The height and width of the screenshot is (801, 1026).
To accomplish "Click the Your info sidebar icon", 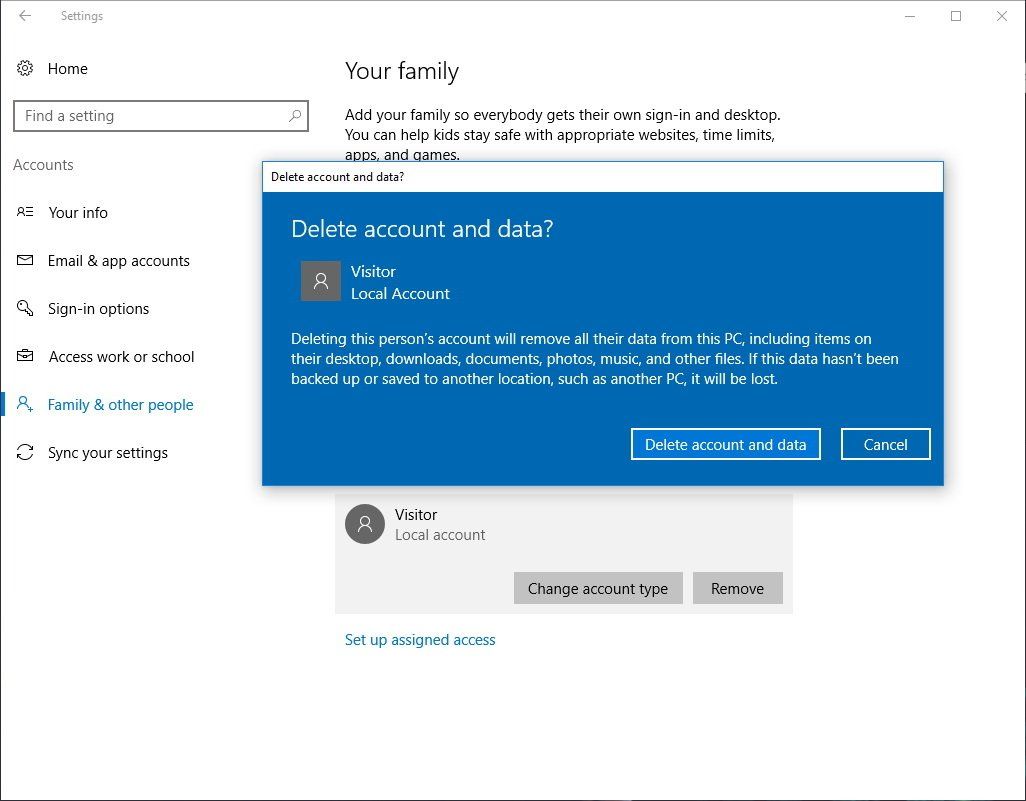I will (x=25, y=212).
